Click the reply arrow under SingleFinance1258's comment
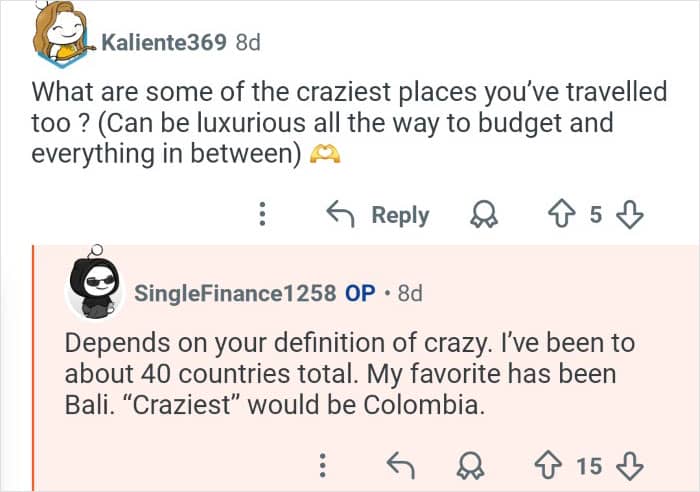This screenshot has height=492, width=700. tap(398, 465)
